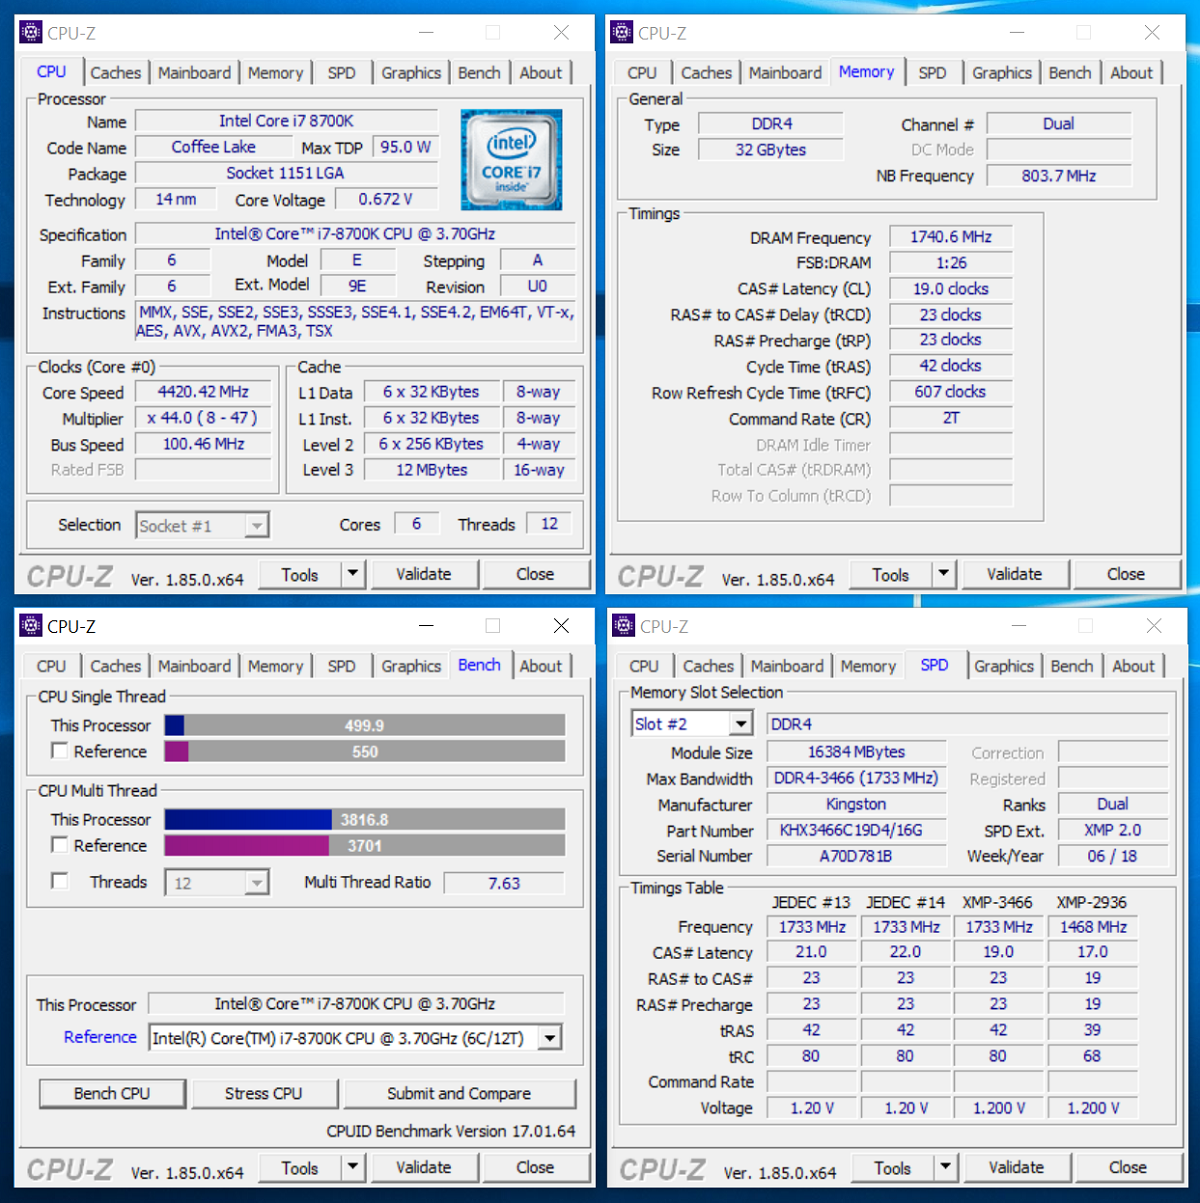Open the Slot #2 memory slot dropdown

pos(740,724)
